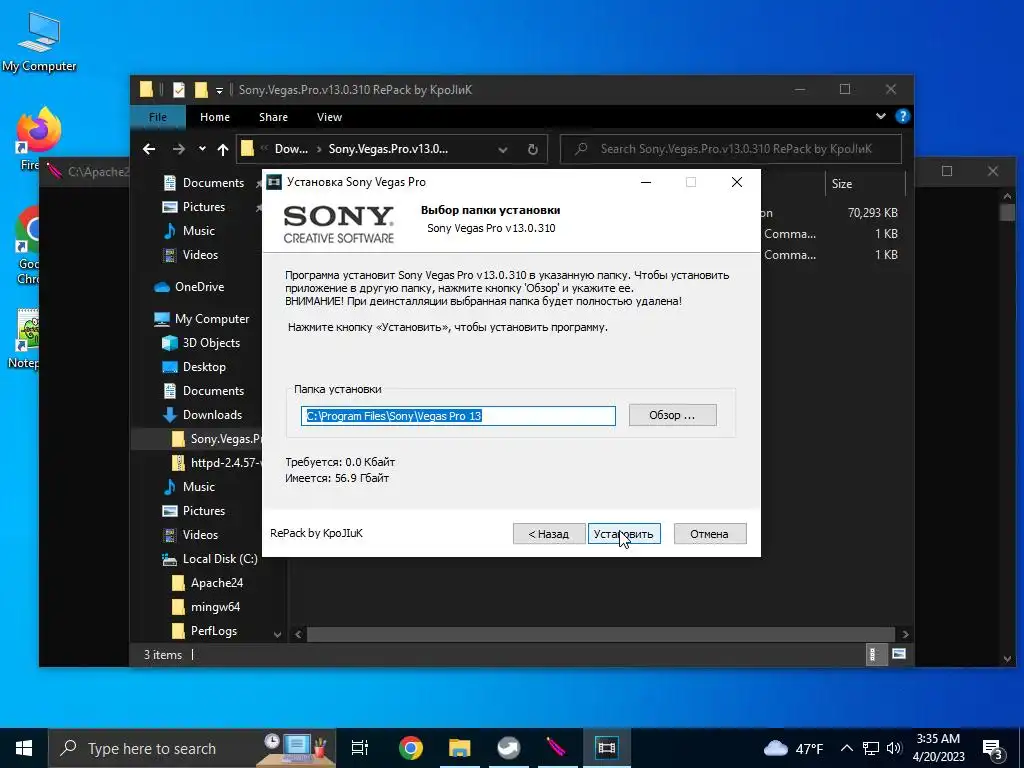Click the 70,293 KB file size cell

[x=872, y=213]
